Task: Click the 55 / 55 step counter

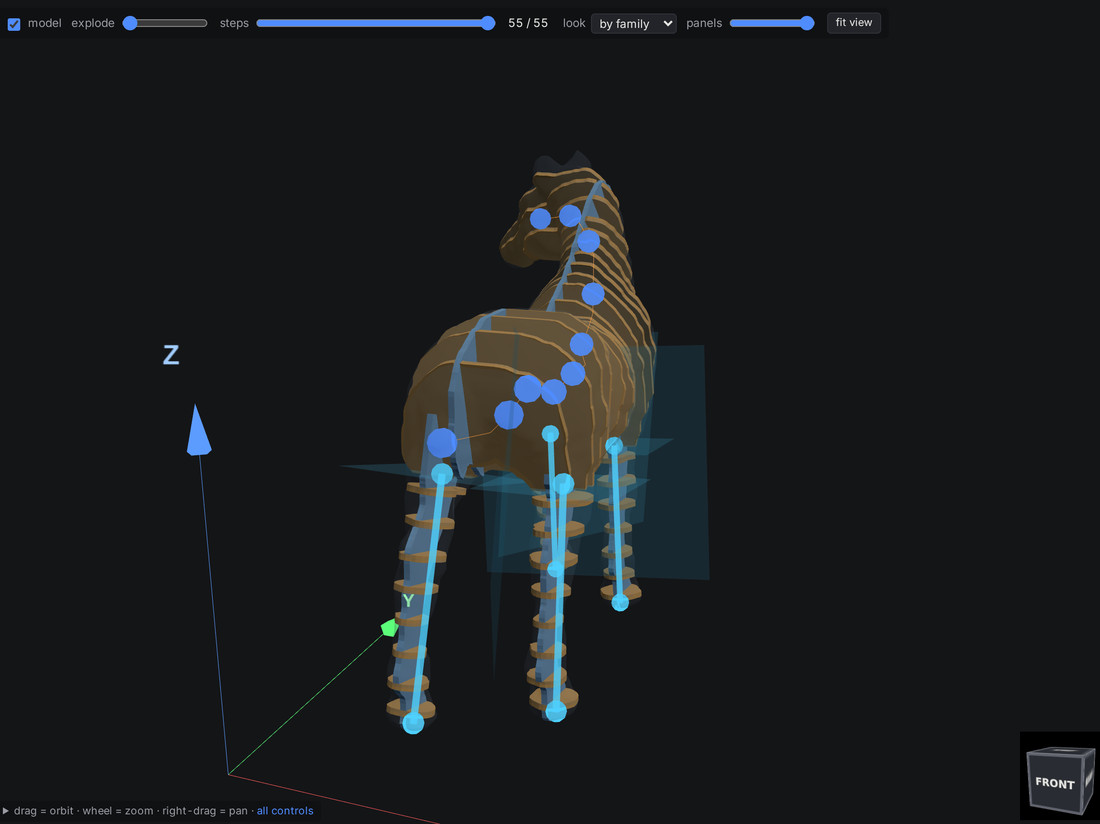Action: coord(528,23)
